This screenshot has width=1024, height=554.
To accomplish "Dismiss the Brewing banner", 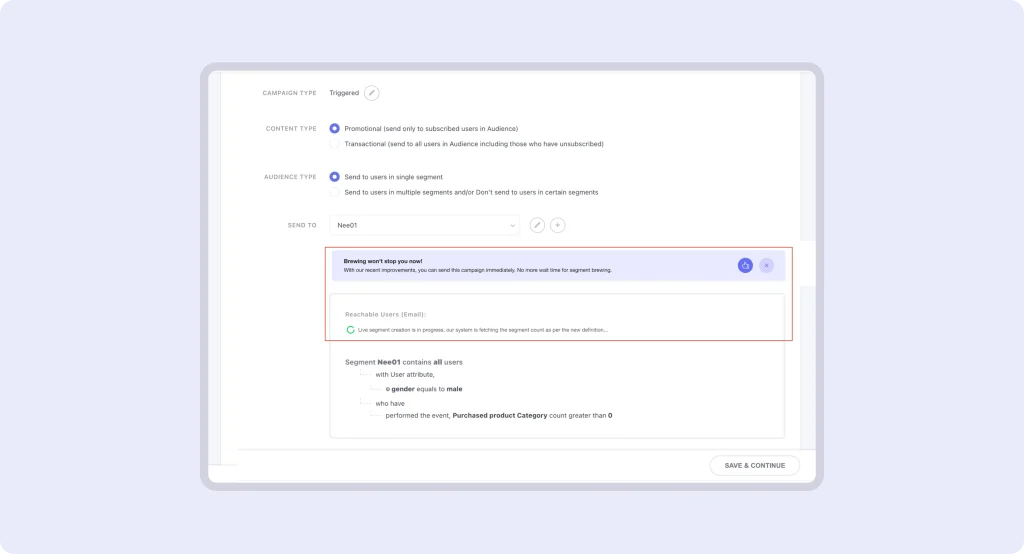I will tap(766, 265).
